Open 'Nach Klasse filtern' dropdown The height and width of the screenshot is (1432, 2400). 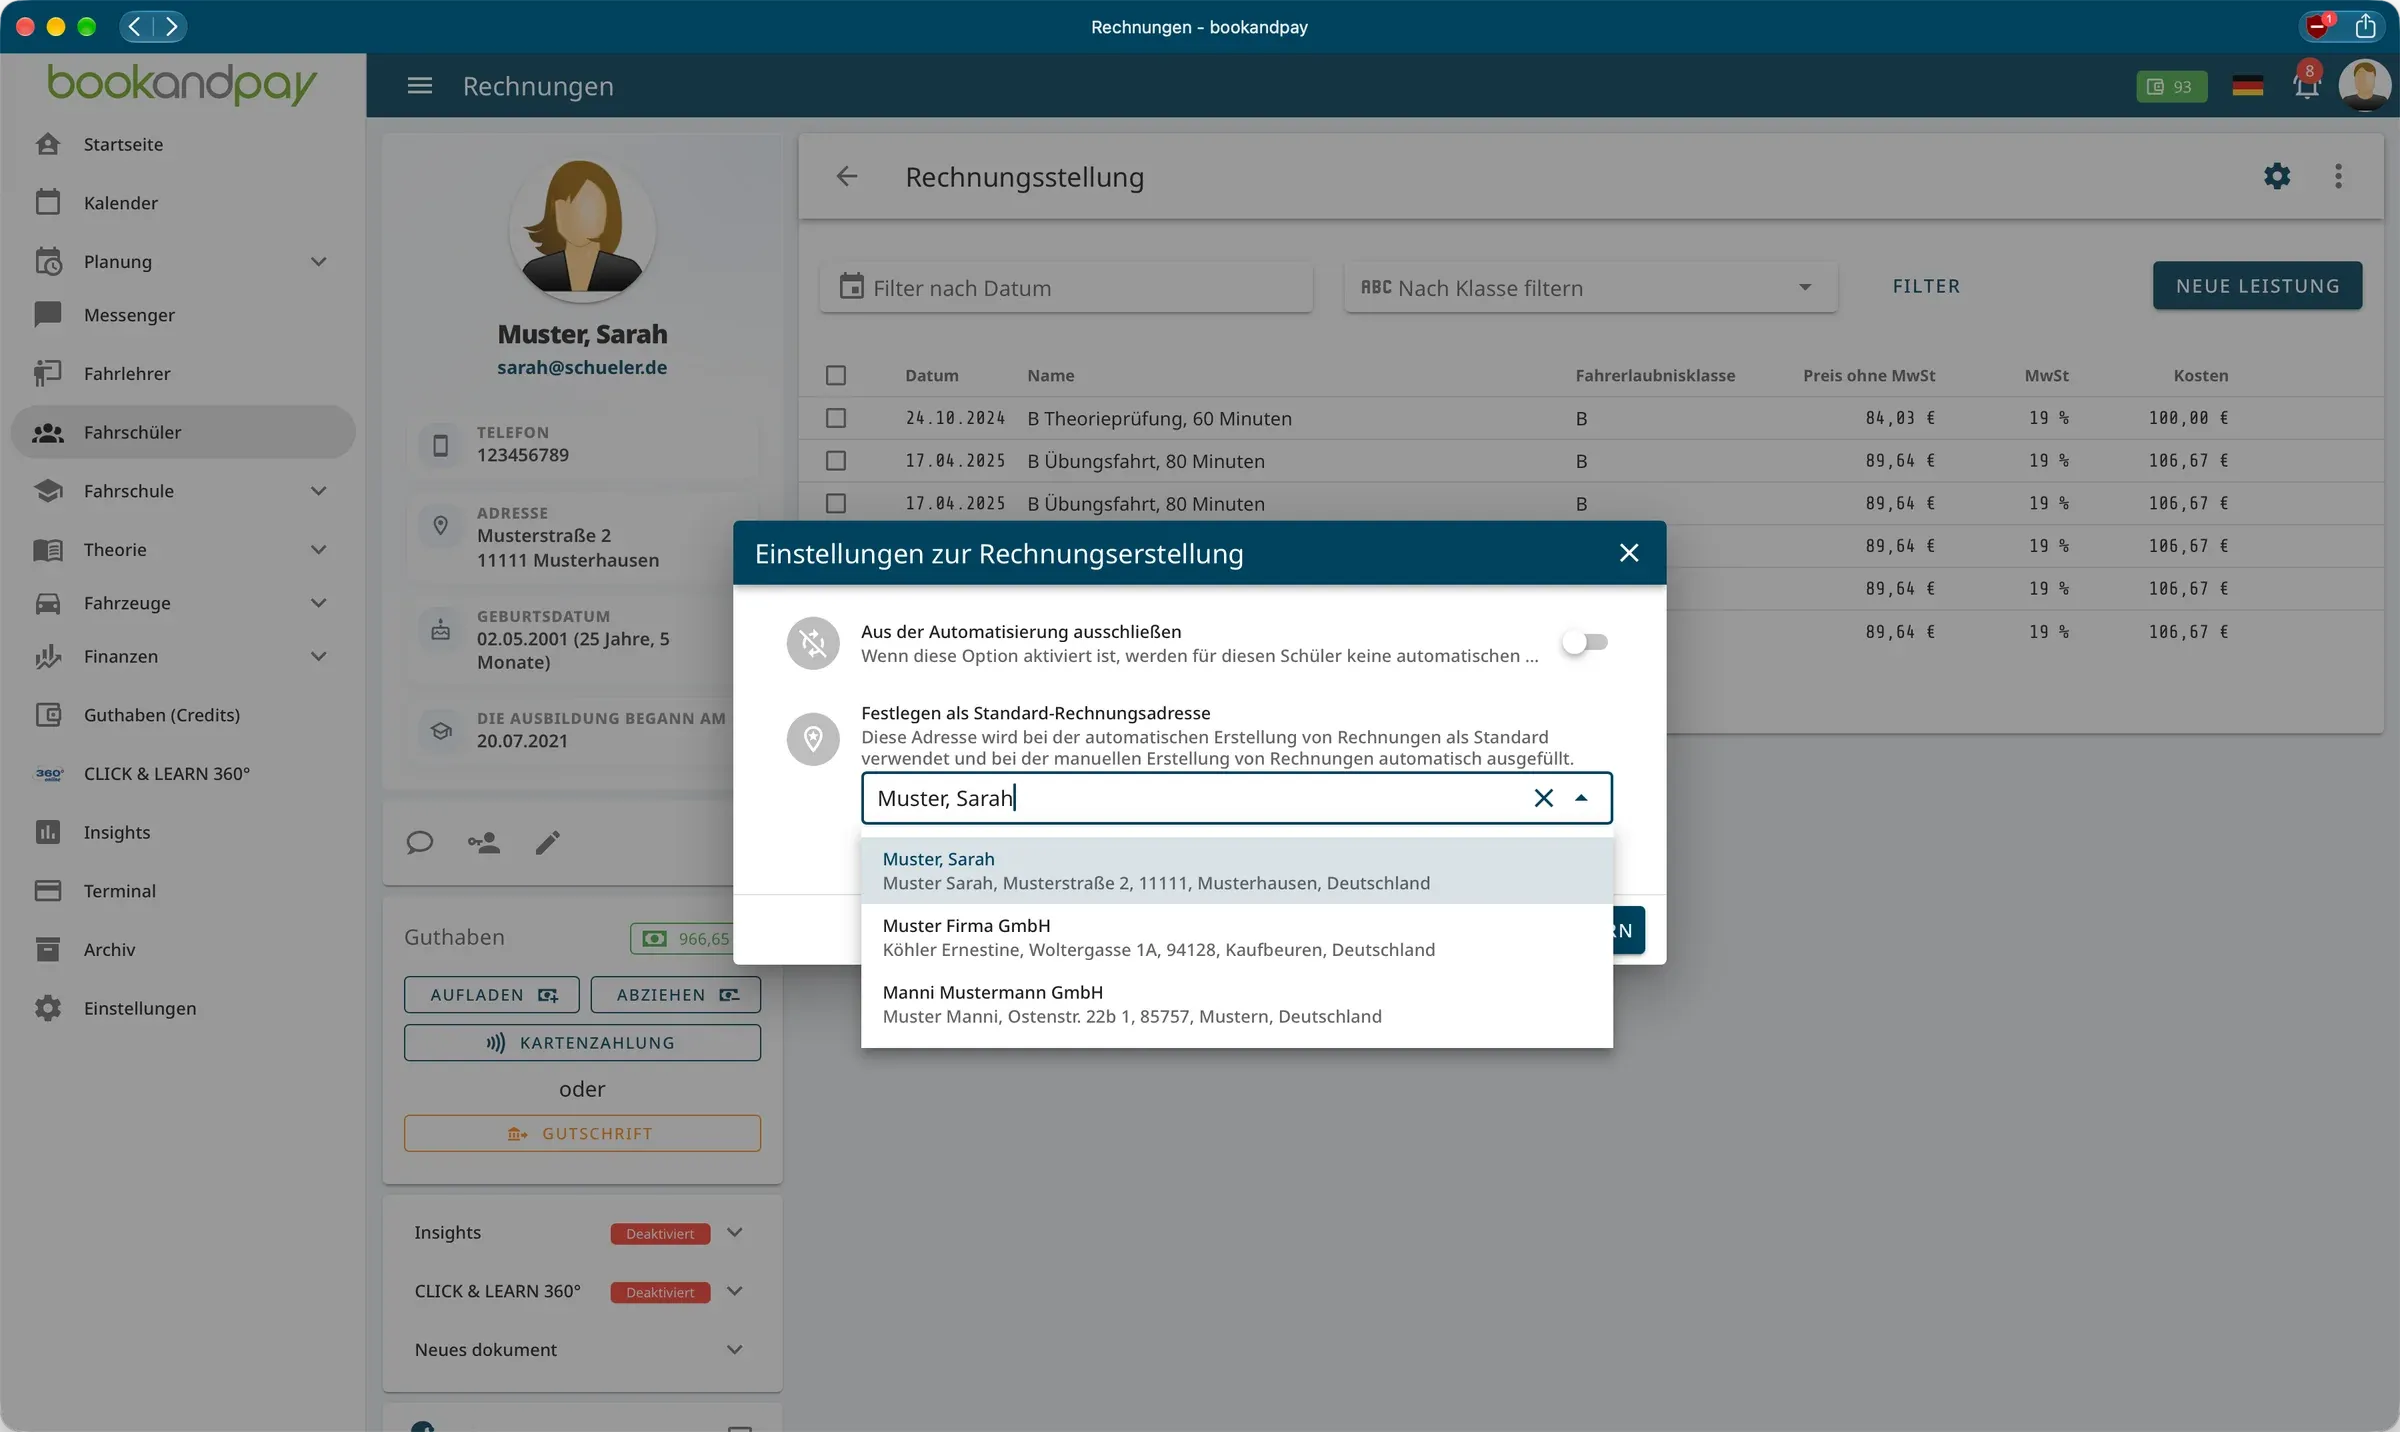pyautogui.click(x=1590, y=287)
